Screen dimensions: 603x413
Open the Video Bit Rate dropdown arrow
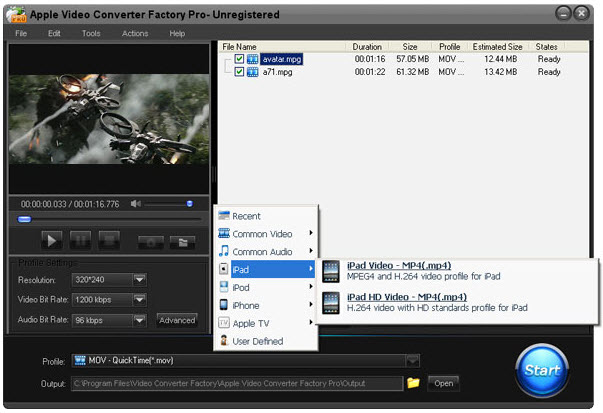point(139,300)
